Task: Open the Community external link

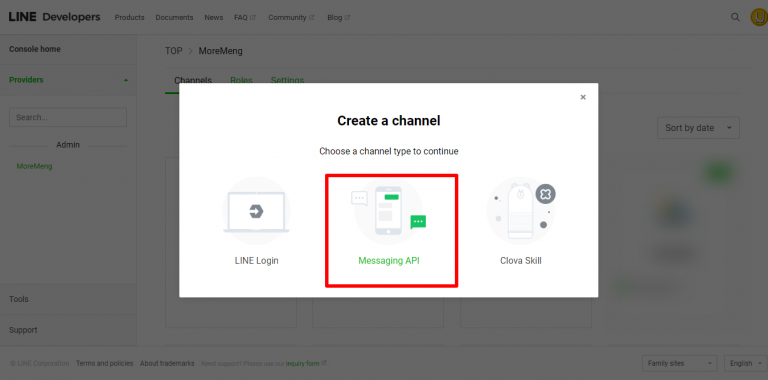Action: (x=291, y=17)
